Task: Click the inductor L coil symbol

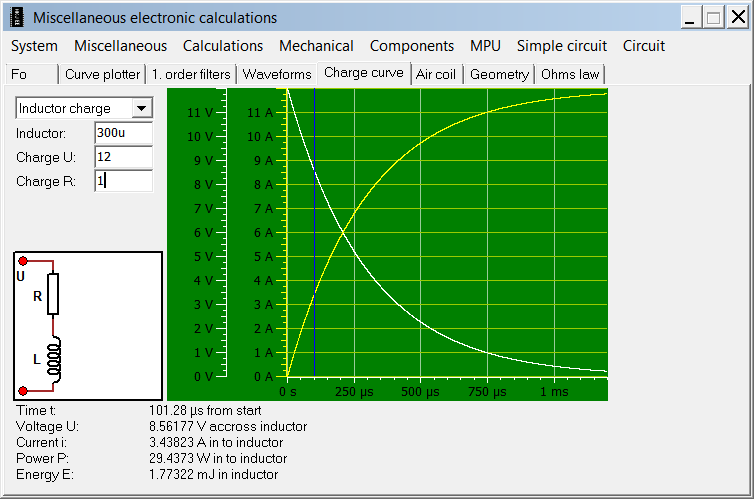Action: (x=55, y=358)
